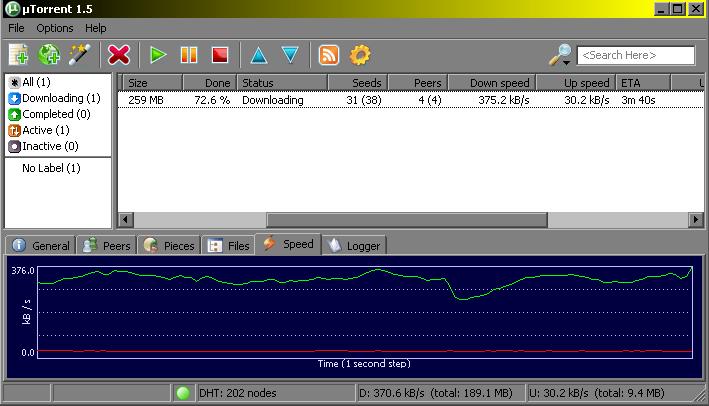Click the 72.6 % done value

212,100
